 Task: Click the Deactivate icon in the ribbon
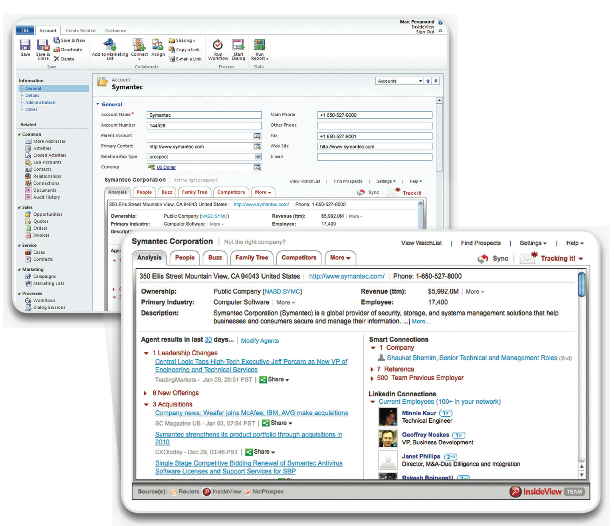point(57,50)
